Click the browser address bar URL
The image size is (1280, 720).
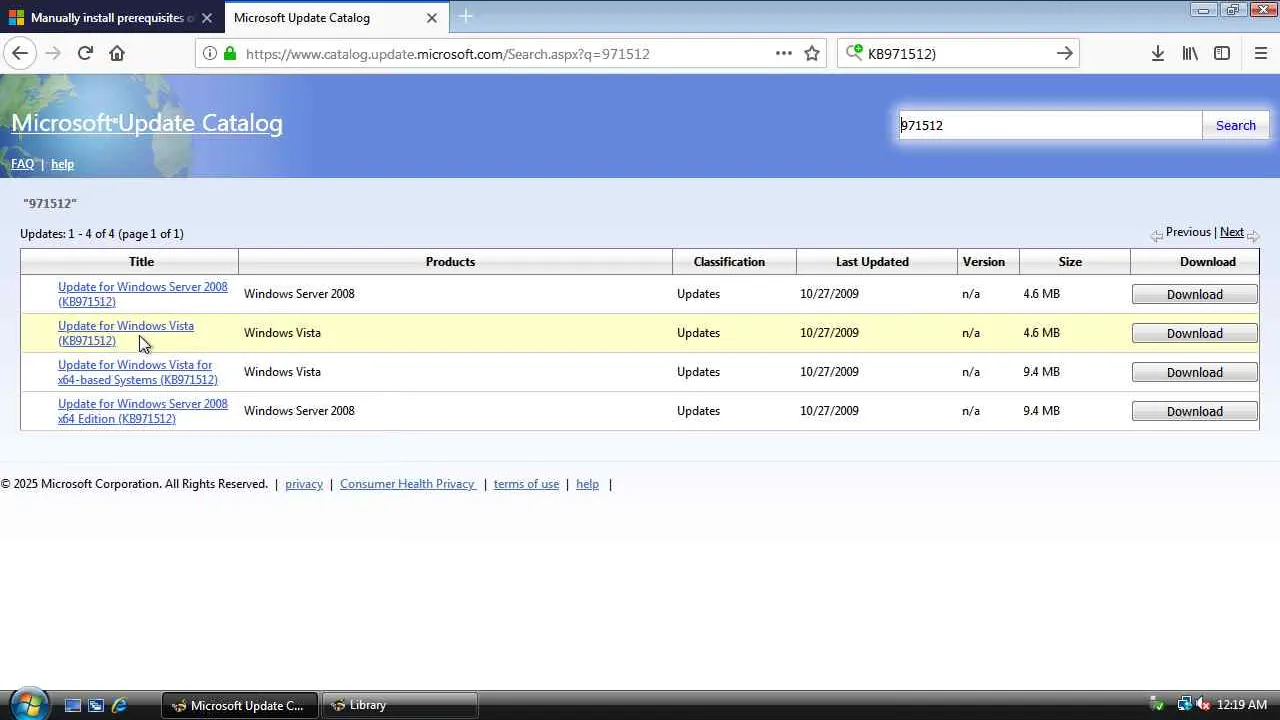[448, 54]
